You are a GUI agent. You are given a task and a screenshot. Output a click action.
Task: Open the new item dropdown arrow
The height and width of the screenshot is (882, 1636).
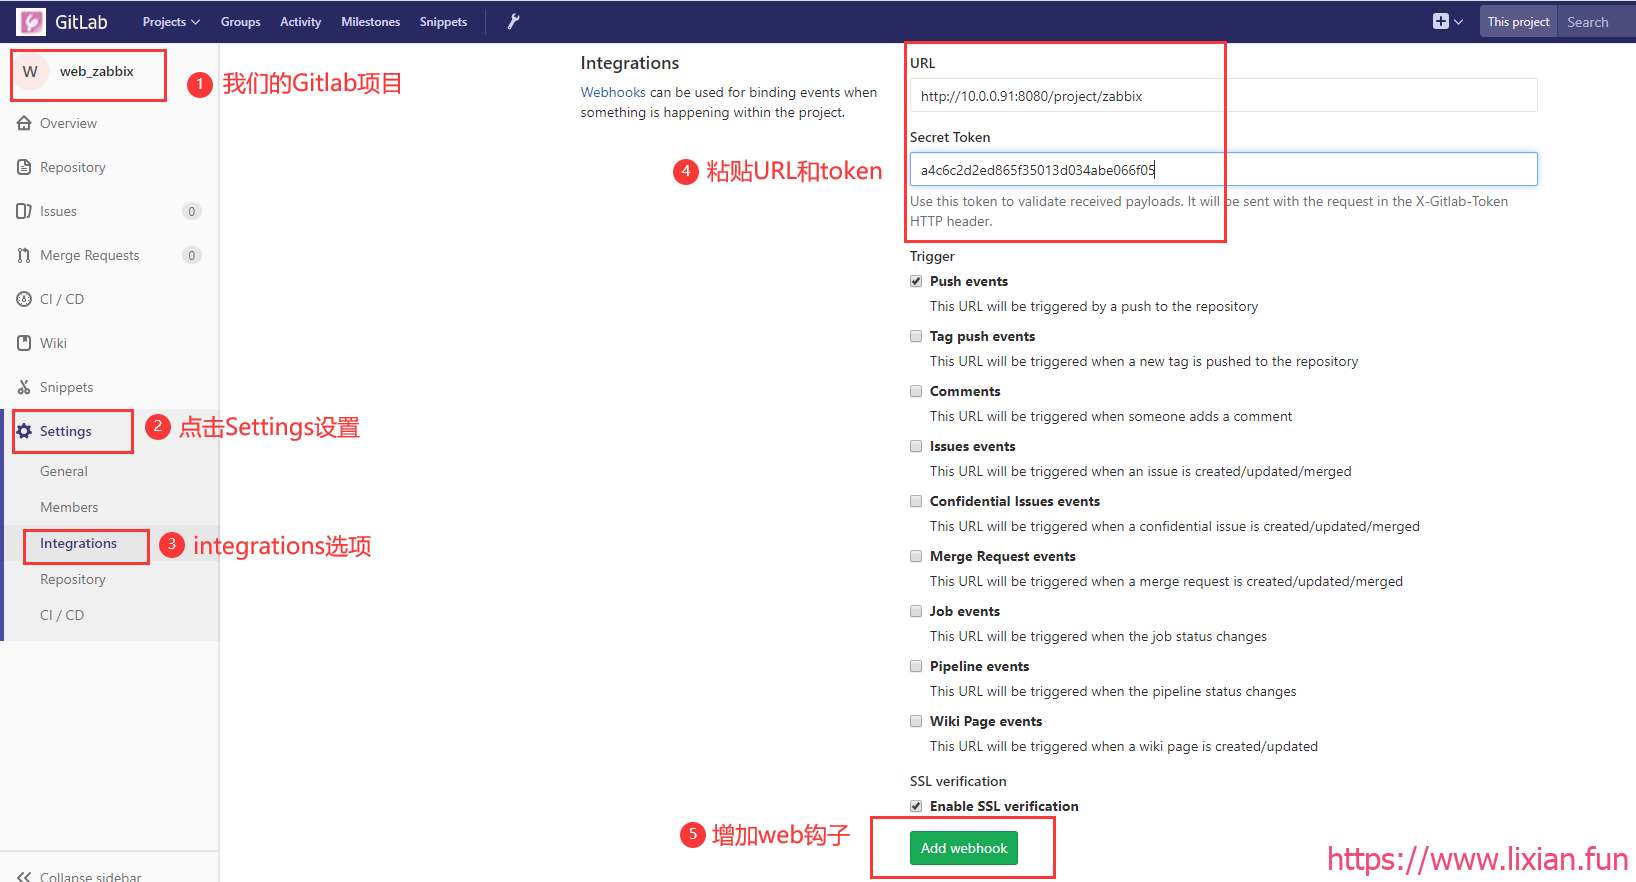[1459, 21]
